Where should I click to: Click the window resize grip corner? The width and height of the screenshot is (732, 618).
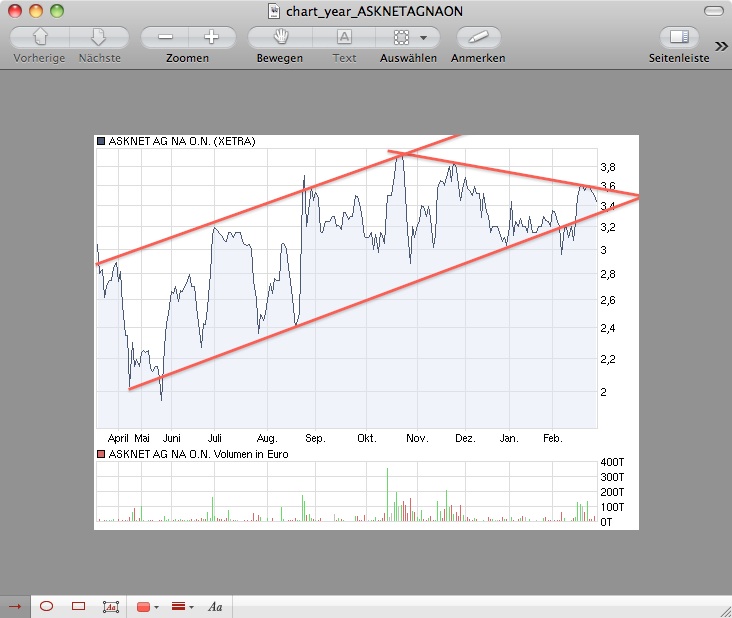[x=726, y=612]
